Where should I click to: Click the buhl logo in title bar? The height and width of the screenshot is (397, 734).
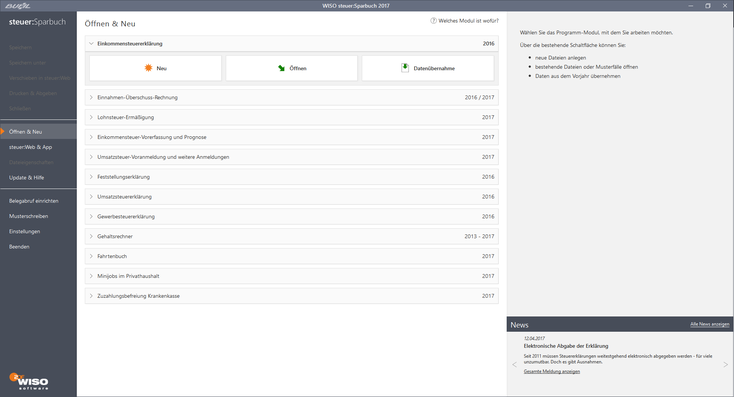(17, 6)
